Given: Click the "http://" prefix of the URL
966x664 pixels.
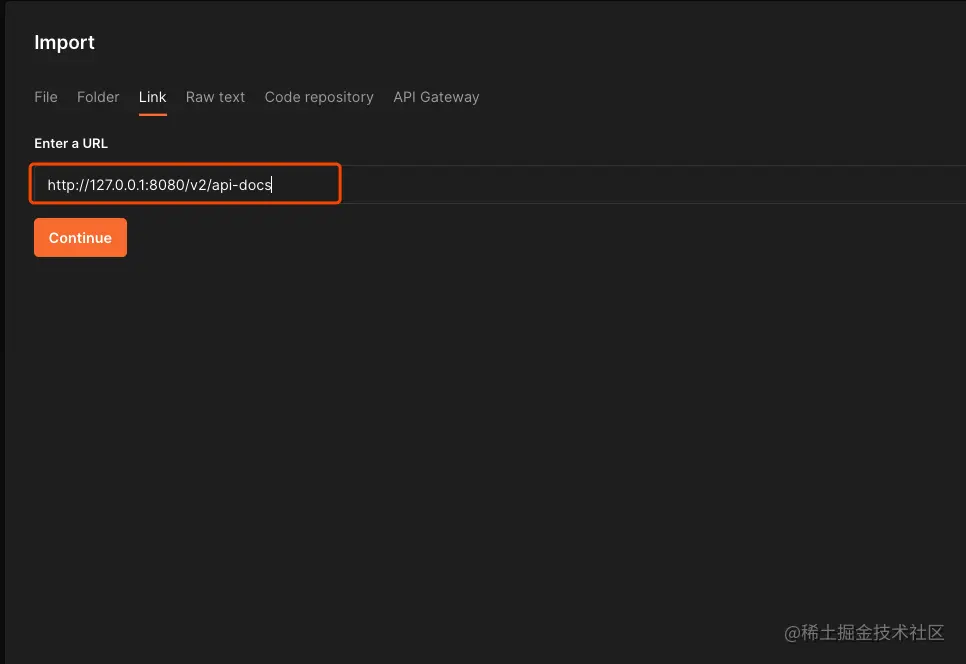Looking at the screenshot, I should (67, 185).
